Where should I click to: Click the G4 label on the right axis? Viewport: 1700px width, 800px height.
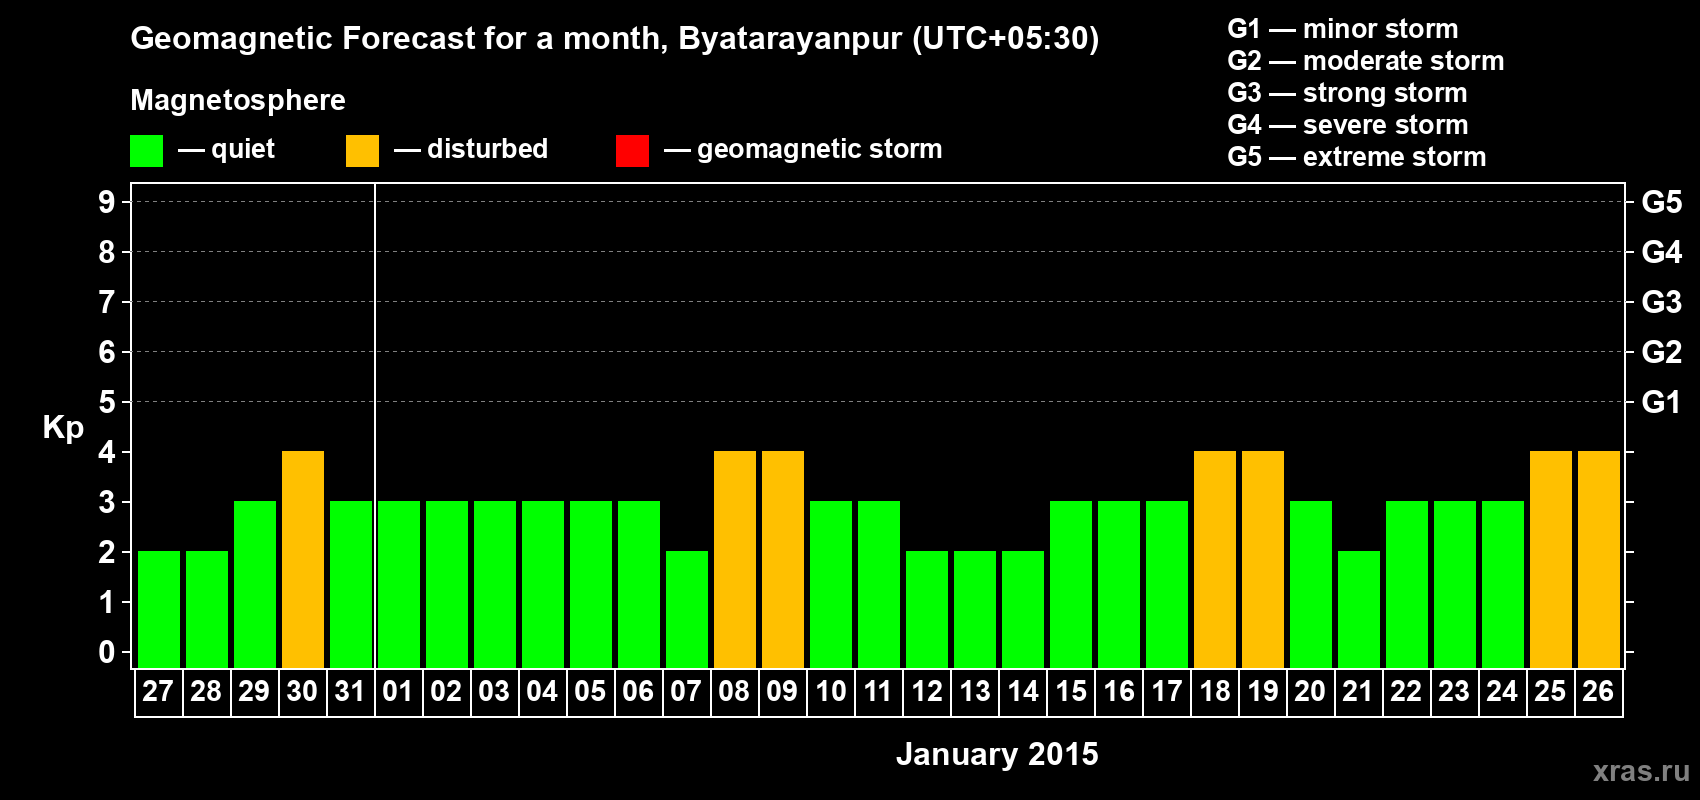[x=1662, y=252]
